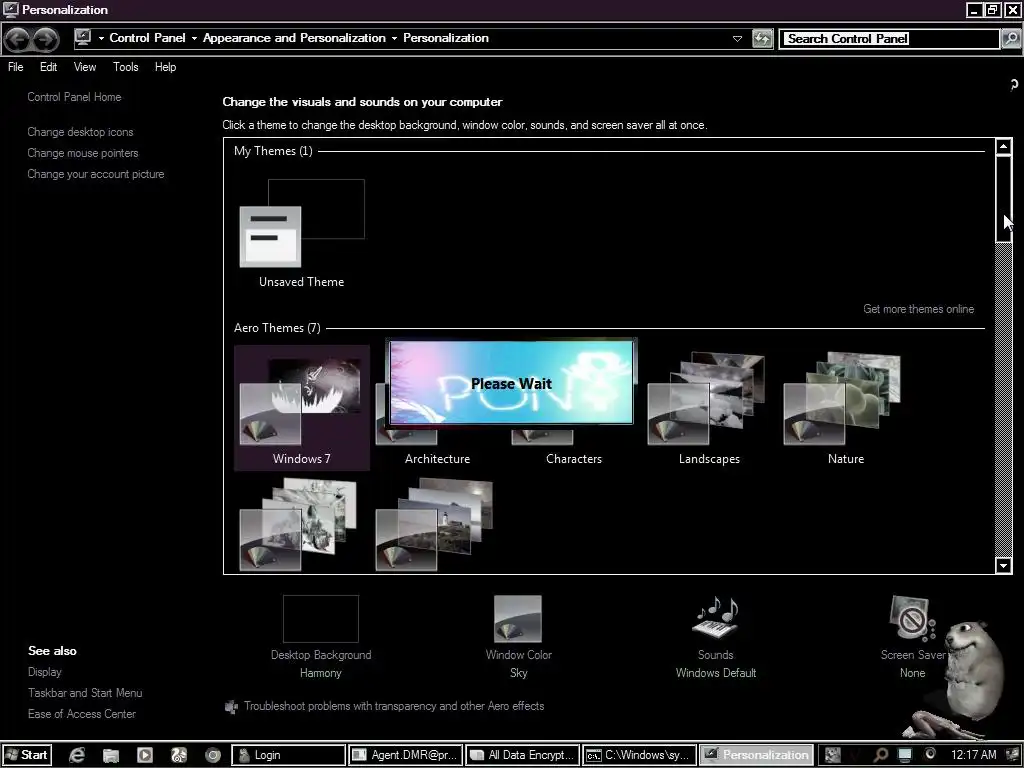Click the help question mark icon

[x=1014, y=84]
